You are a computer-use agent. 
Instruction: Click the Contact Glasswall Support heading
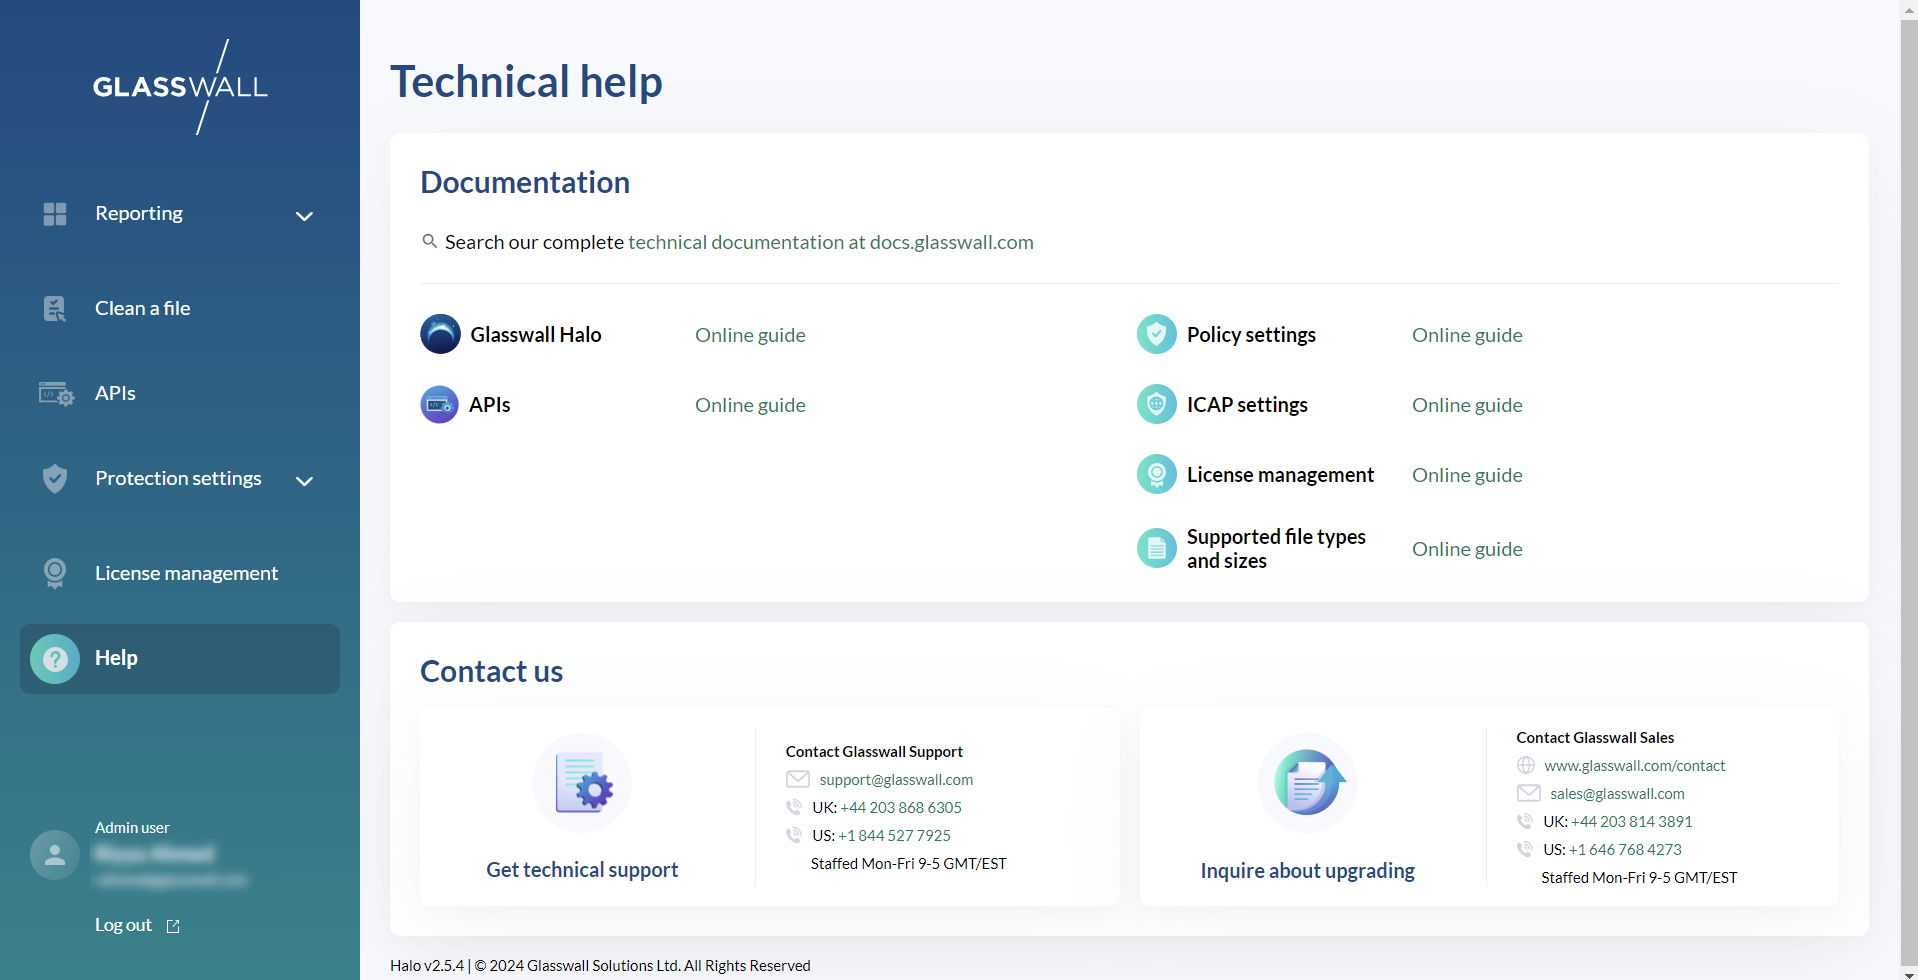pos(874,752)
